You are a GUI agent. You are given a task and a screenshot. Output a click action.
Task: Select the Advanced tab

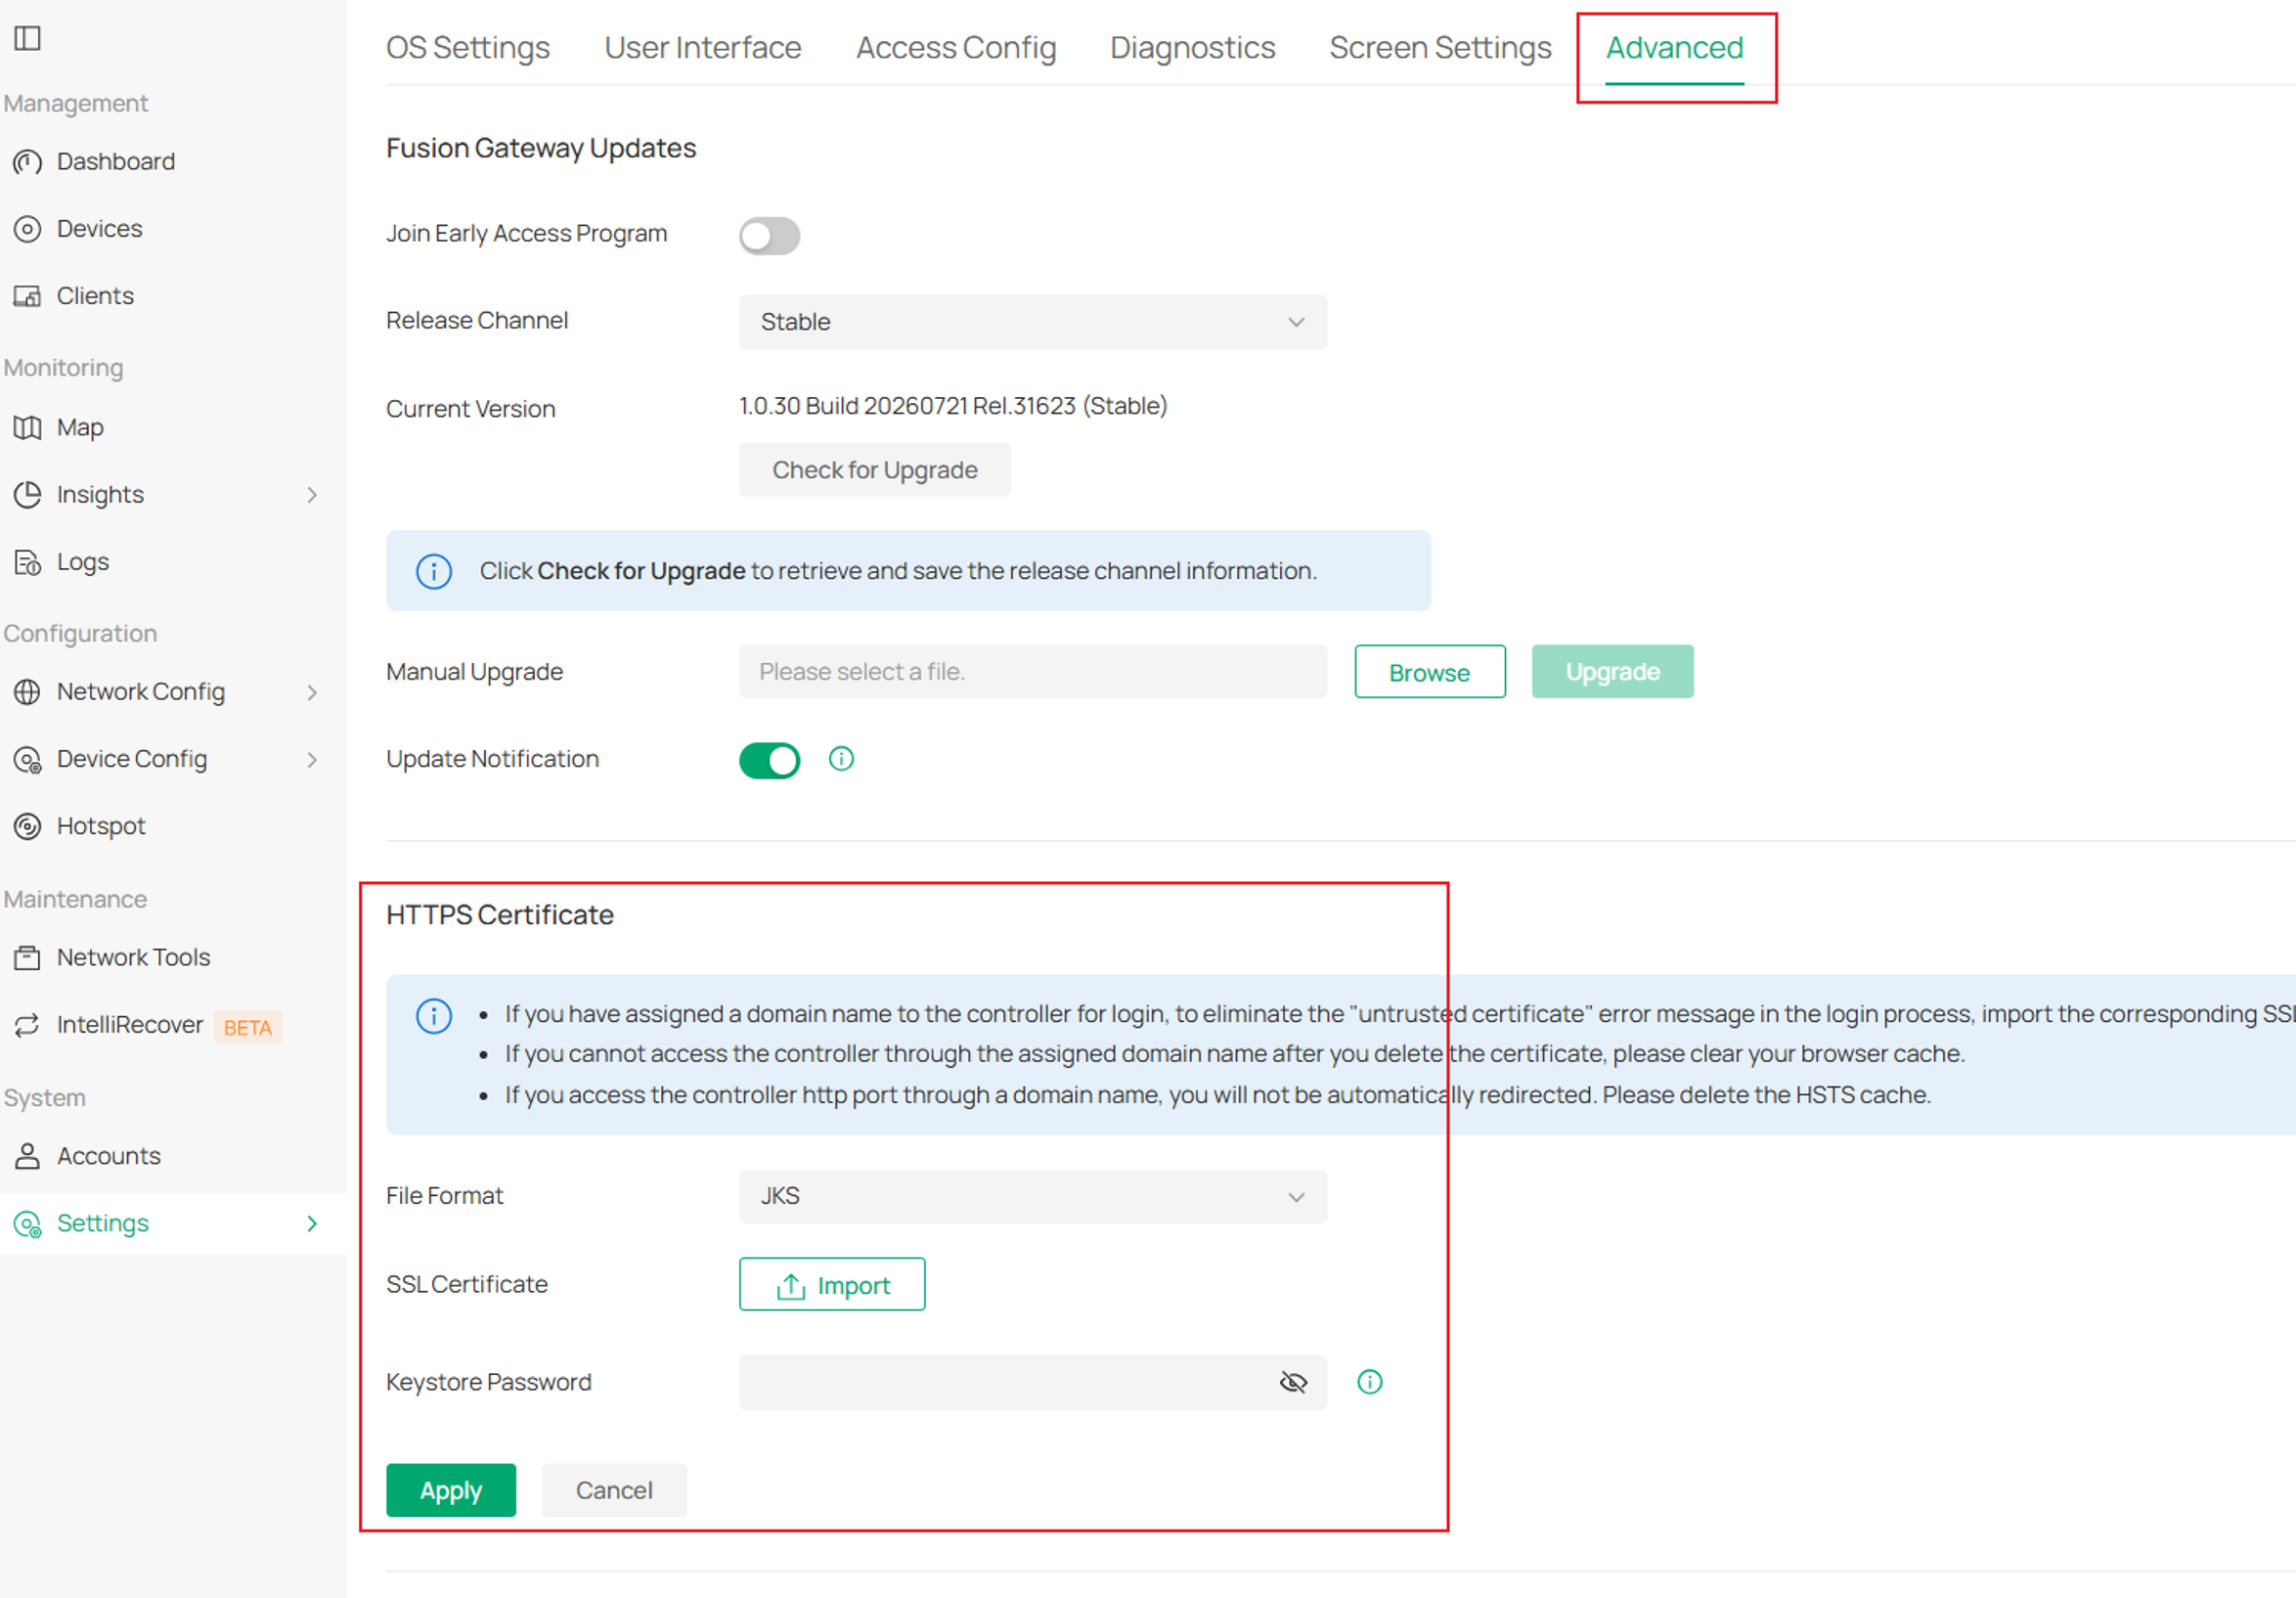(x=1675, y=48)
